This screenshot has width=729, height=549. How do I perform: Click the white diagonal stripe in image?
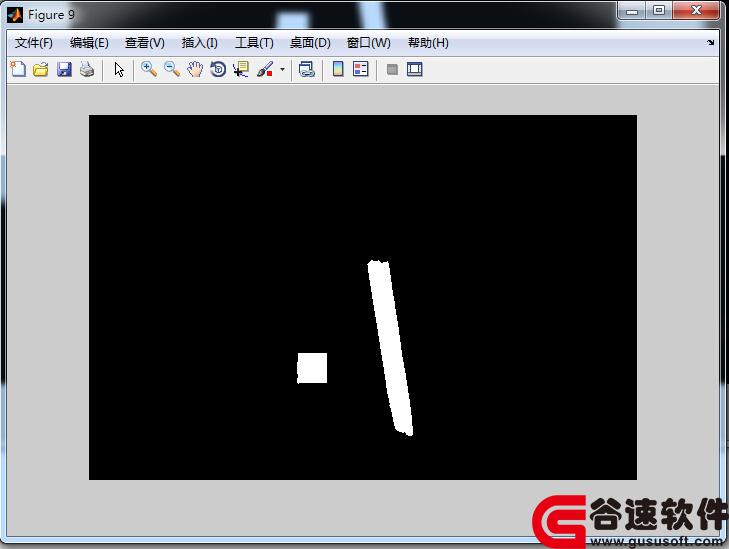click(x=390, y=348)
